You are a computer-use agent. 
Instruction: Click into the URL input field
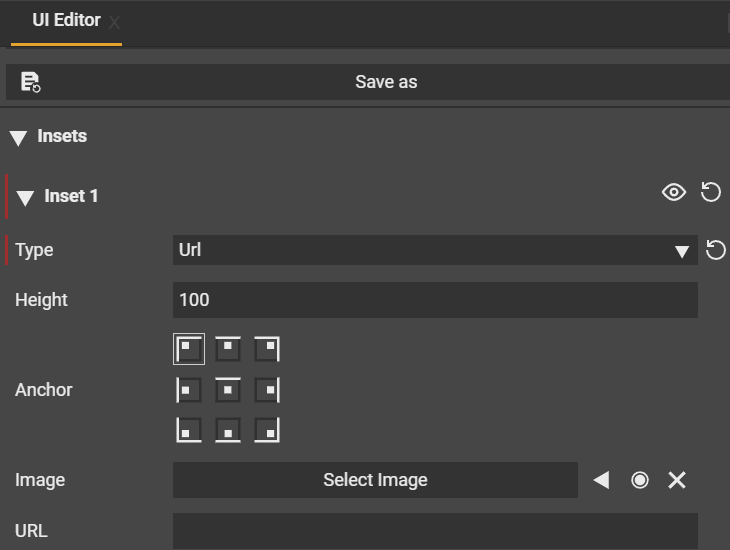pos(435,530)
